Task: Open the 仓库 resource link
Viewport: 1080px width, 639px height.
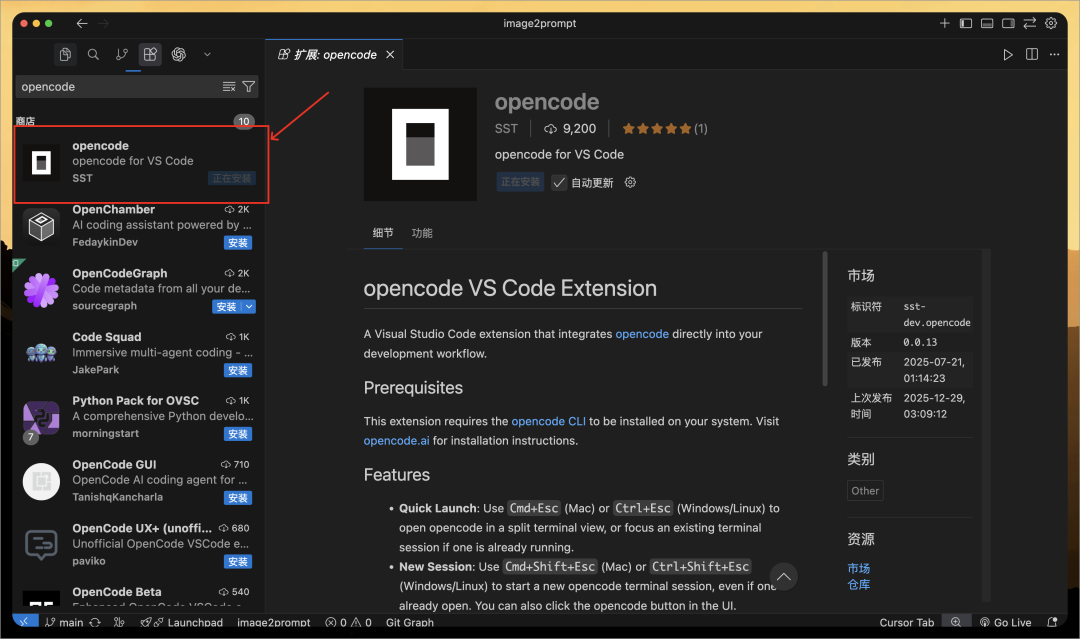Action: point(858,585)
